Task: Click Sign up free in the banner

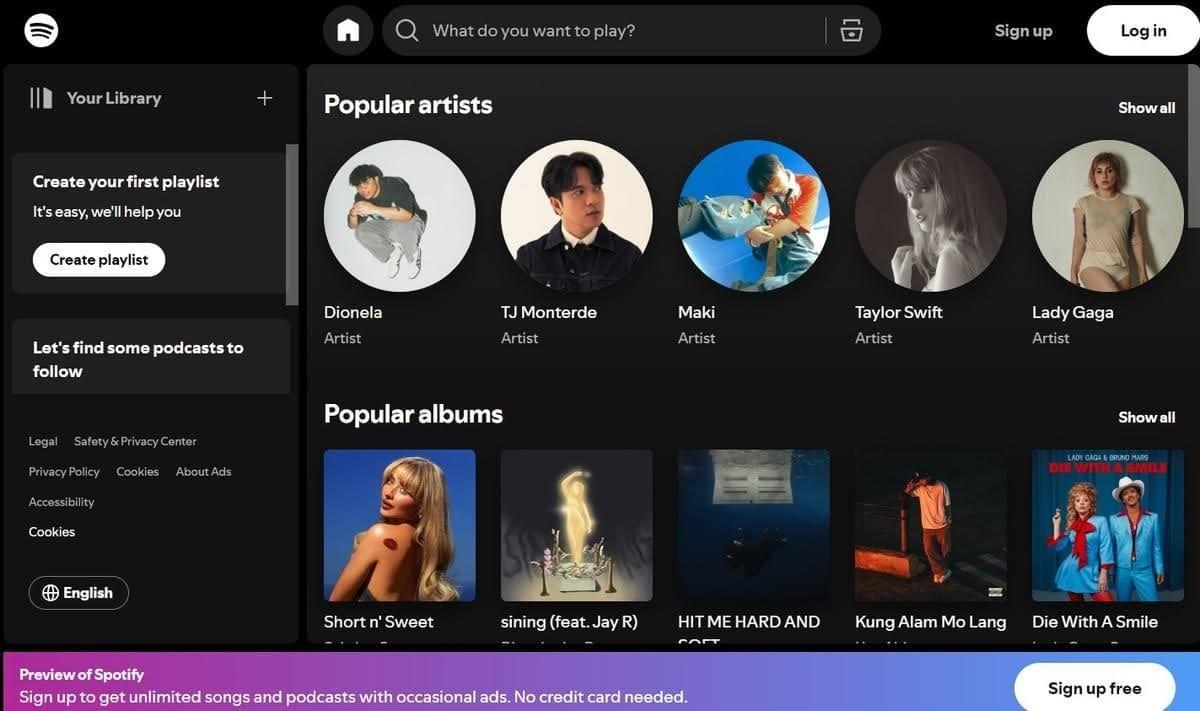Action: (x=1094, y=688)
